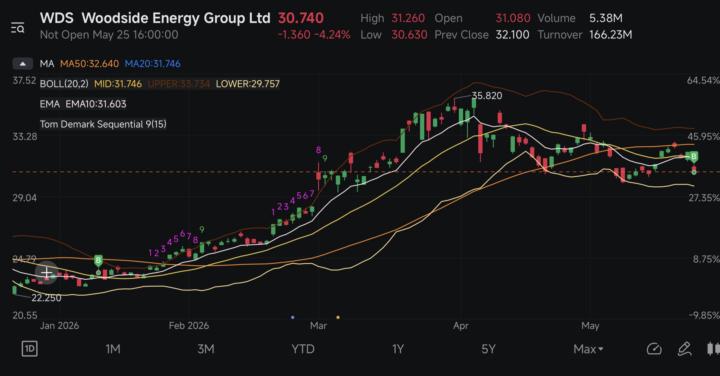Click the orange event dot after Mar

[x=338, y=317]
